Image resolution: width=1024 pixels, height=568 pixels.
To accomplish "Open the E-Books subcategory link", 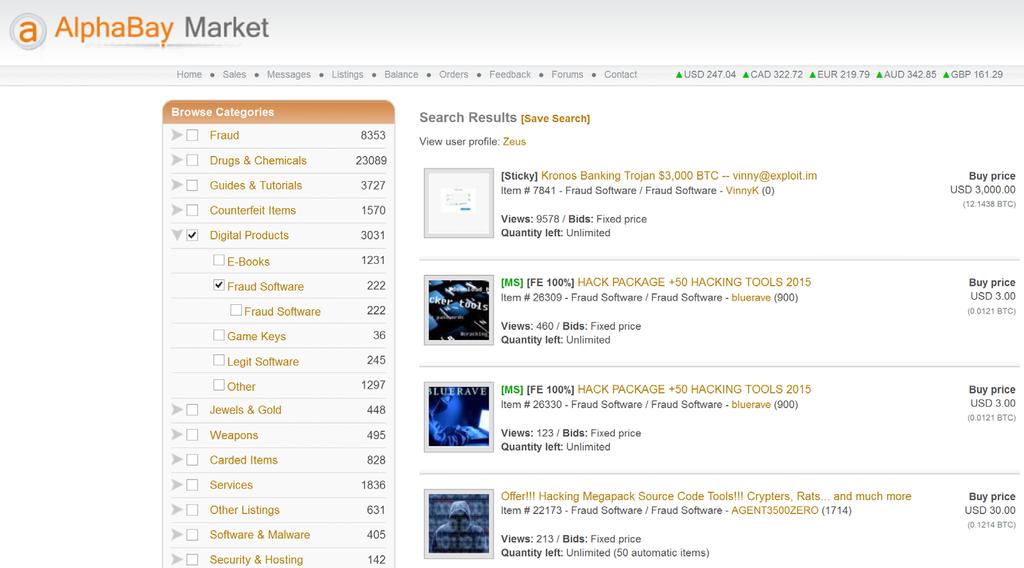I will coord(248,262).
